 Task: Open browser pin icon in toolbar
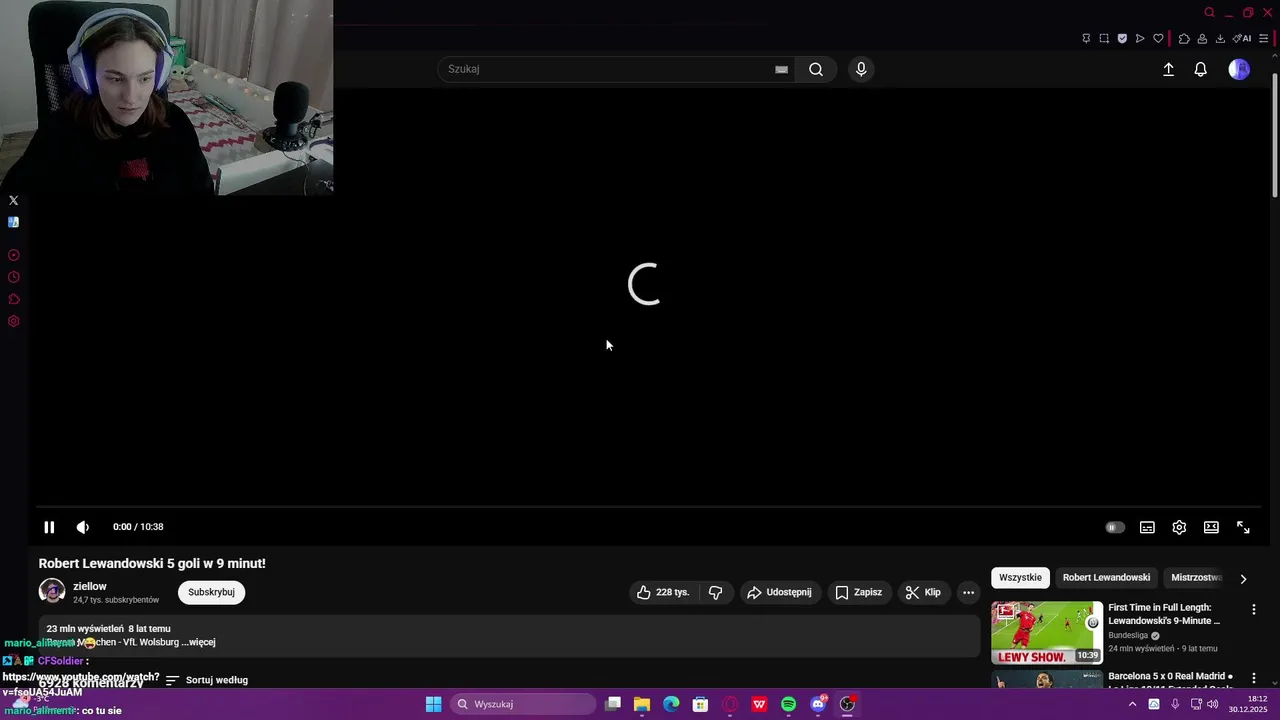point(1086,39)
